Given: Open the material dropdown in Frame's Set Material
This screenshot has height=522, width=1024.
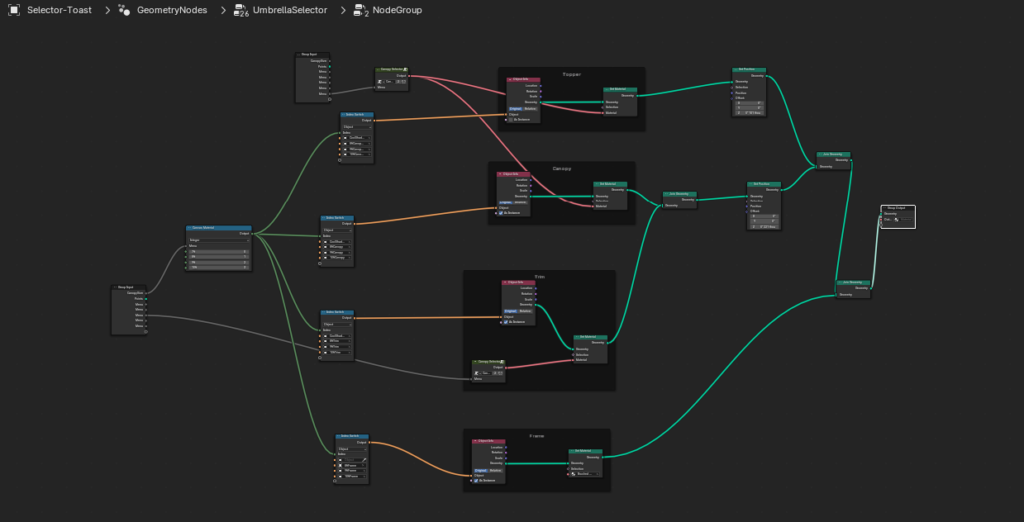Looking at the screenshot, I should 583,474.
